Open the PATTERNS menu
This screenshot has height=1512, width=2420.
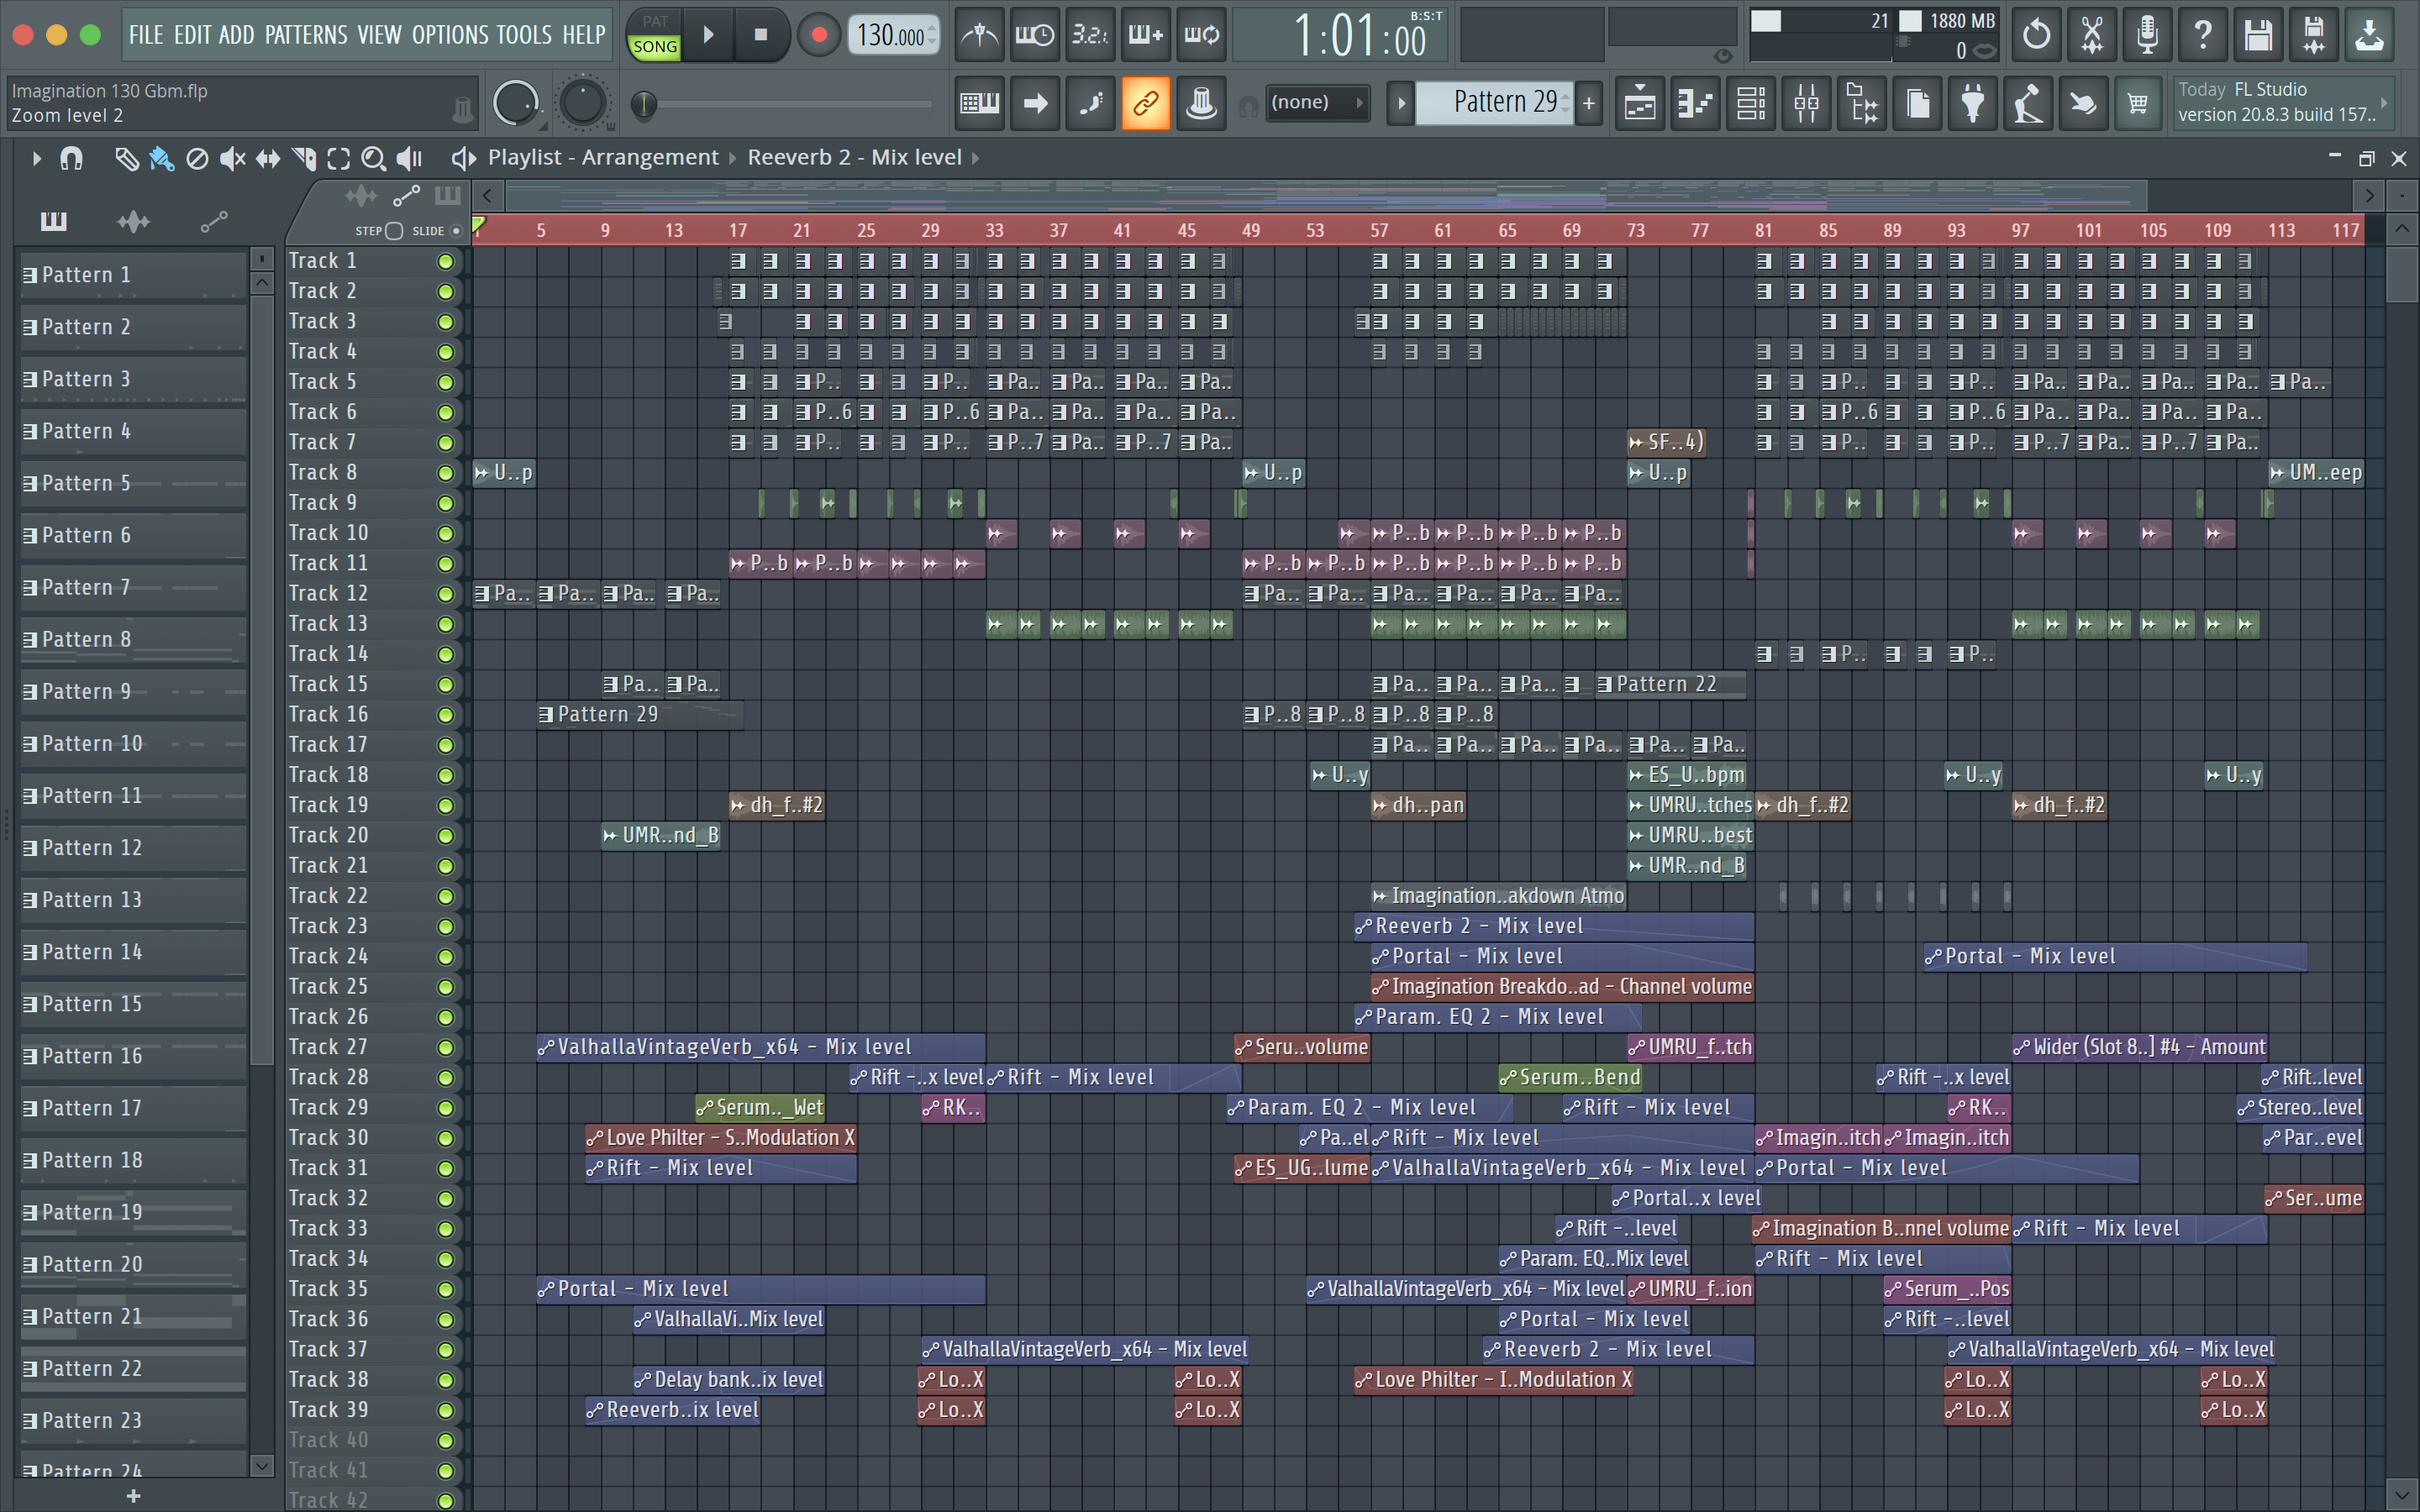306,35
